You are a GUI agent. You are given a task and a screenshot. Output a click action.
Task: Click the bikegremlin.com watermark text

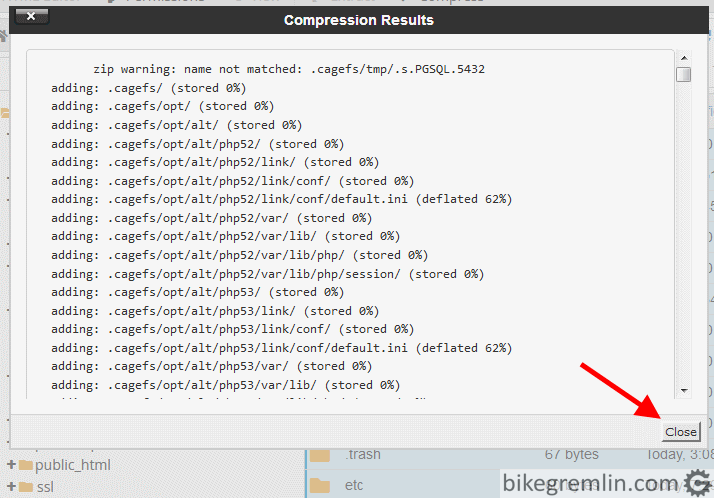(x=591, y=483)
